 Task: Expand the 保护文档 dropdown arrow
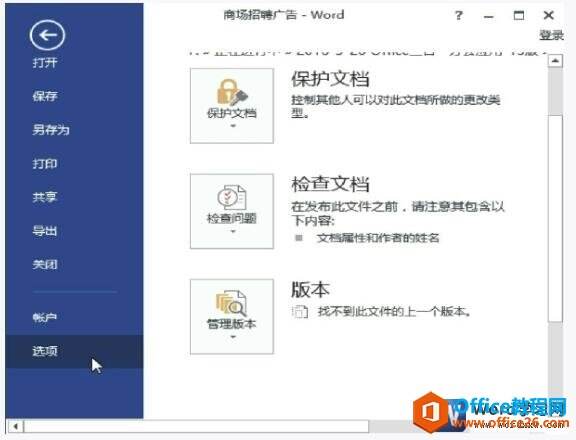point(233,126)
